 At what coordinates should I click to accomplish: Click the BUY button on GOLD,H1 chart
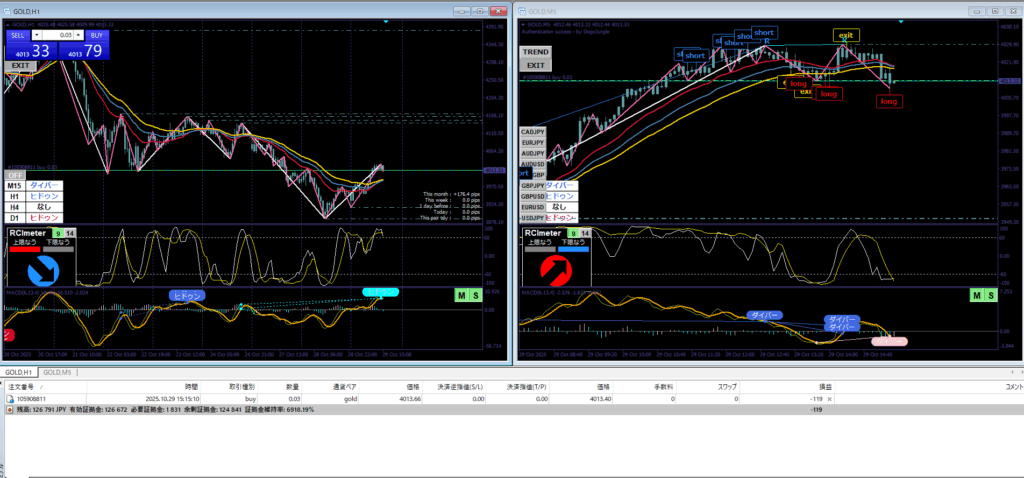tap(95, 35)
